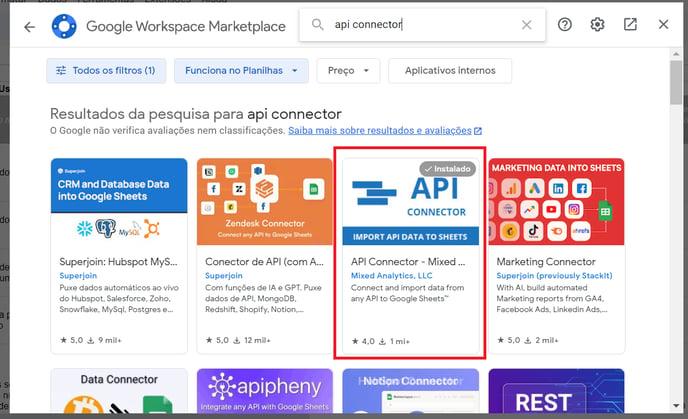Open the apipheny app card
The image size is (688, 419).
[x=265, y=391]
